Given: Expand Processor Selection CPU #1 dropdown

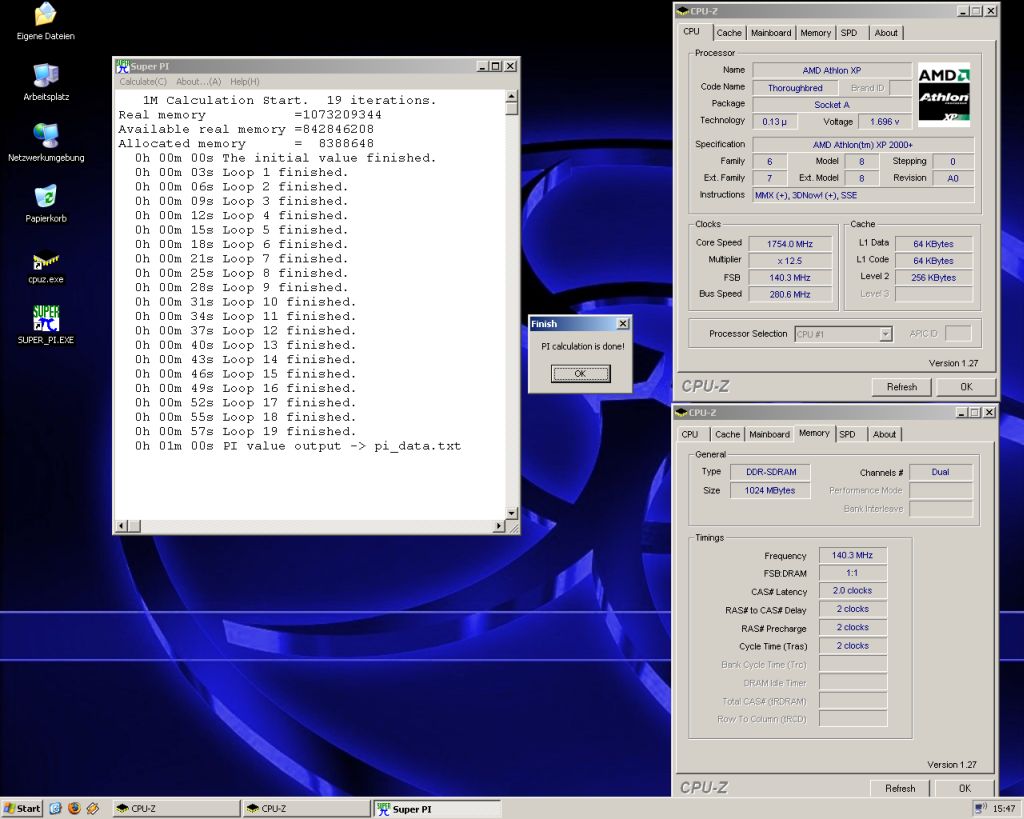Looking at the screenshot, I should click(x=886, y=334).
